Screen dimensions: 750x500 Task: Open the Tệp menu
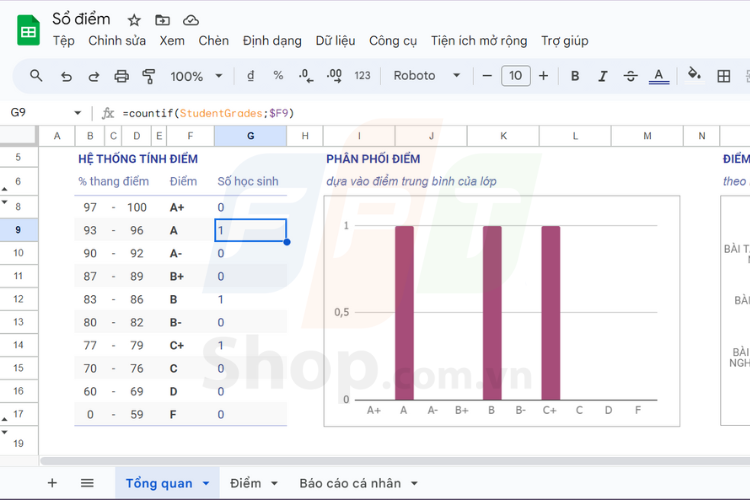click(64, 41)
